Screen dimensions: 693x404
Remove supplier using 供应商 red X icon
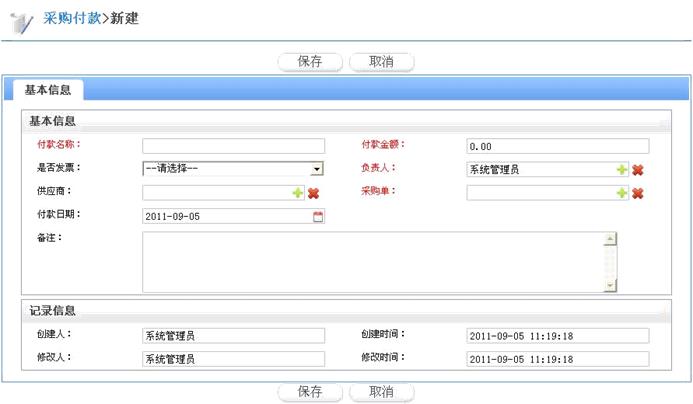pyautogui.click(x=313, y=193)
